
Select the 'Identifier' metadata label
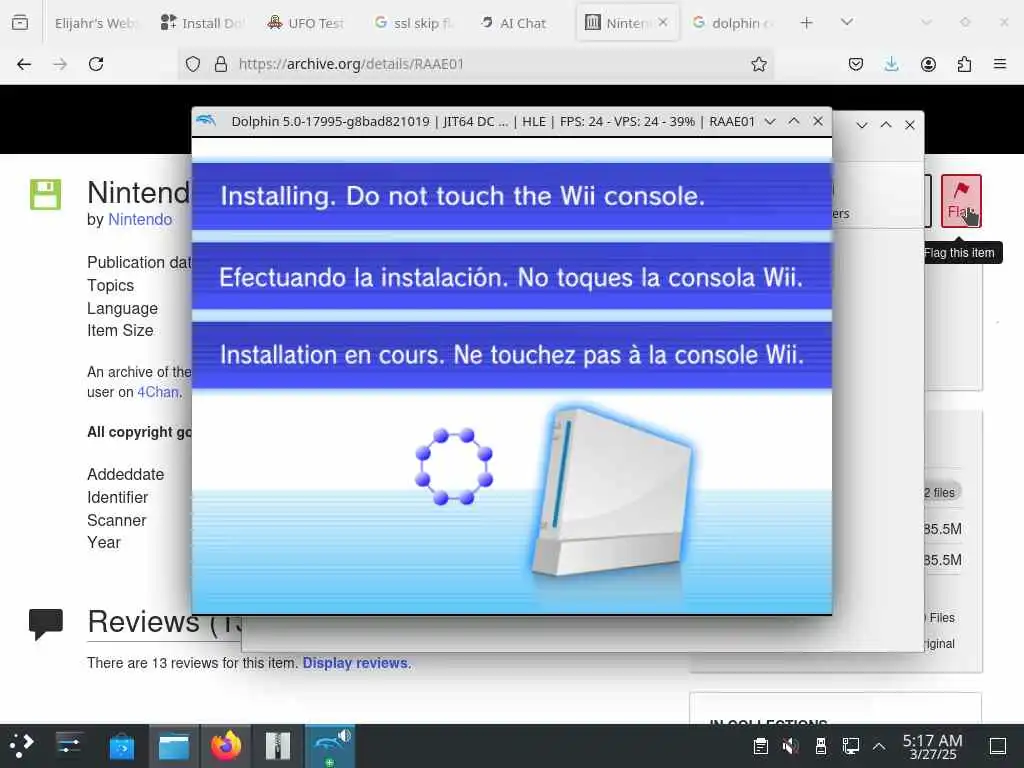[x=118, y=498]
